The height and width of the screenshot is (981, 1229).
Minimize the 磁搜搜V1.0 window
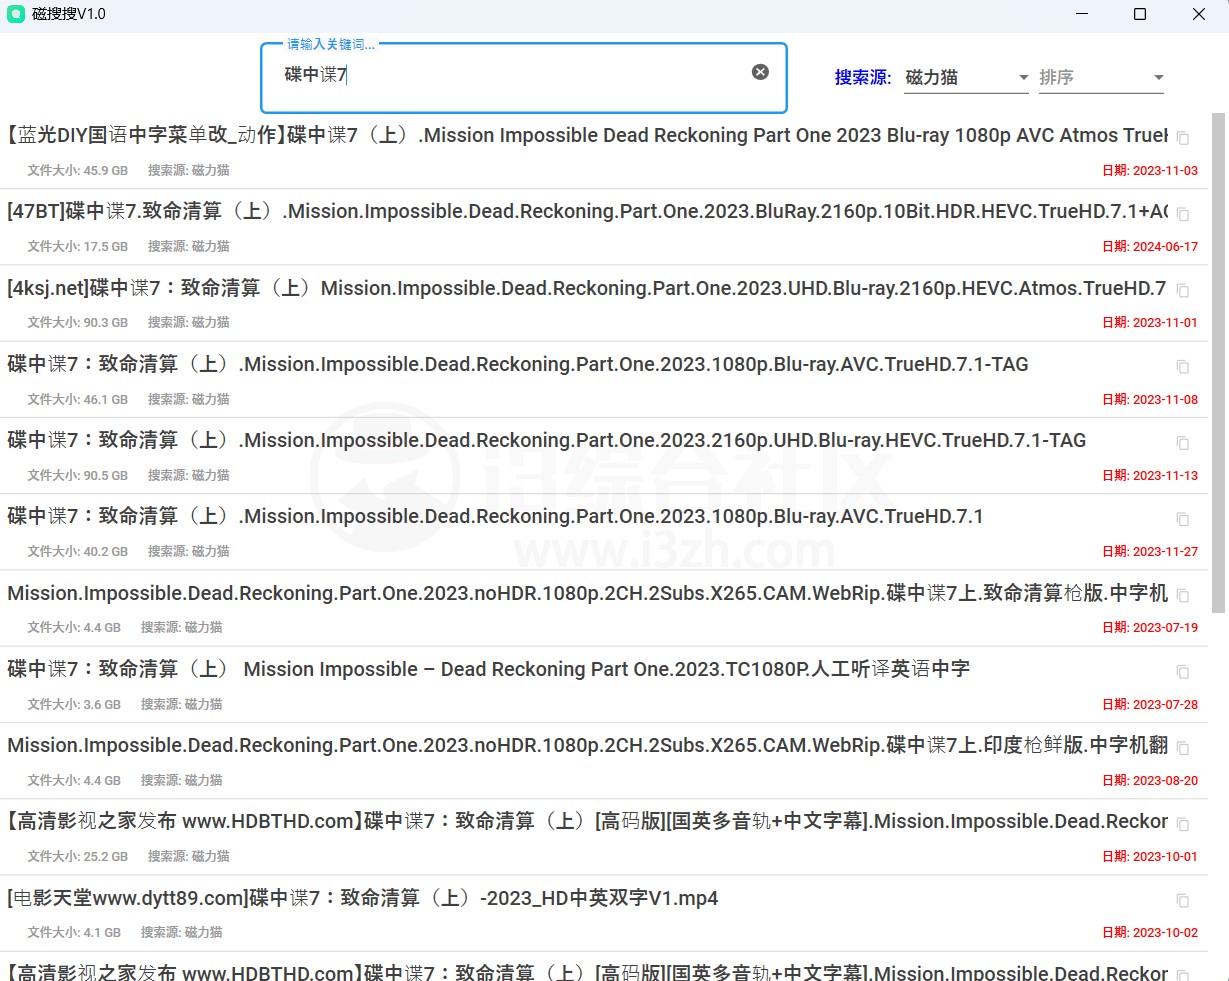point(1083,14)
